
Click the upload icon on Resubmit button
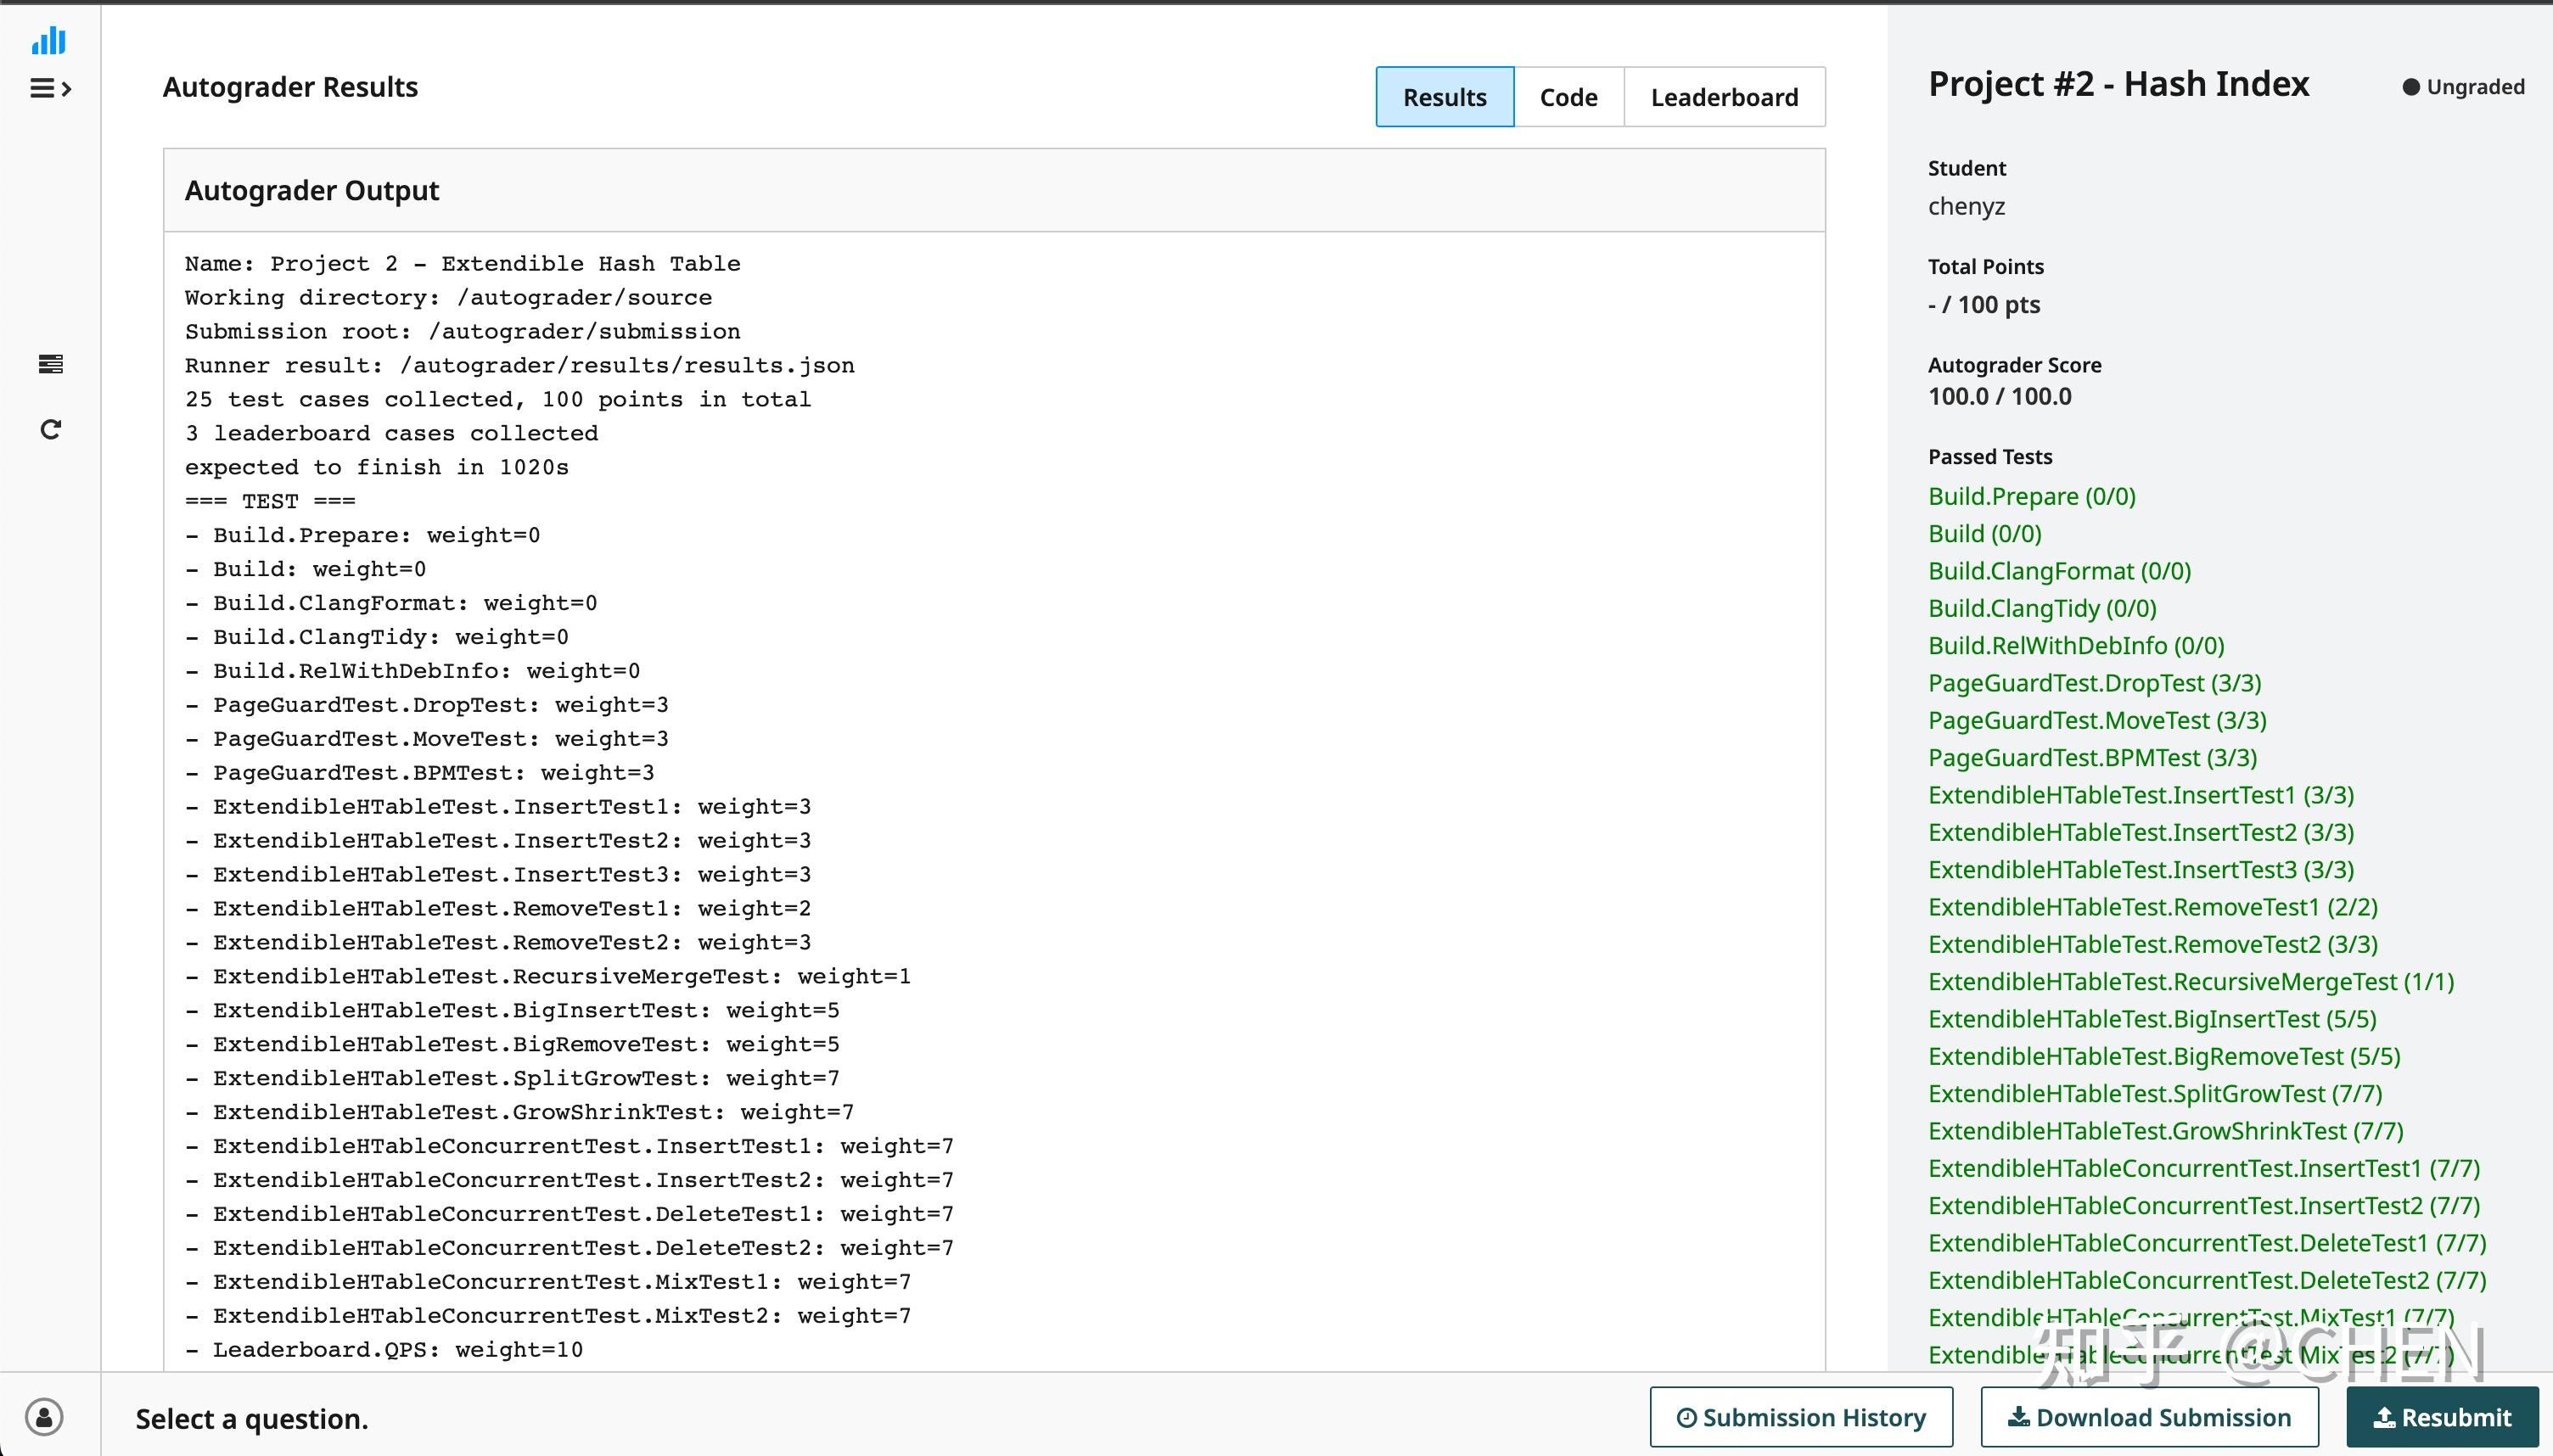click(2383, 1416)
